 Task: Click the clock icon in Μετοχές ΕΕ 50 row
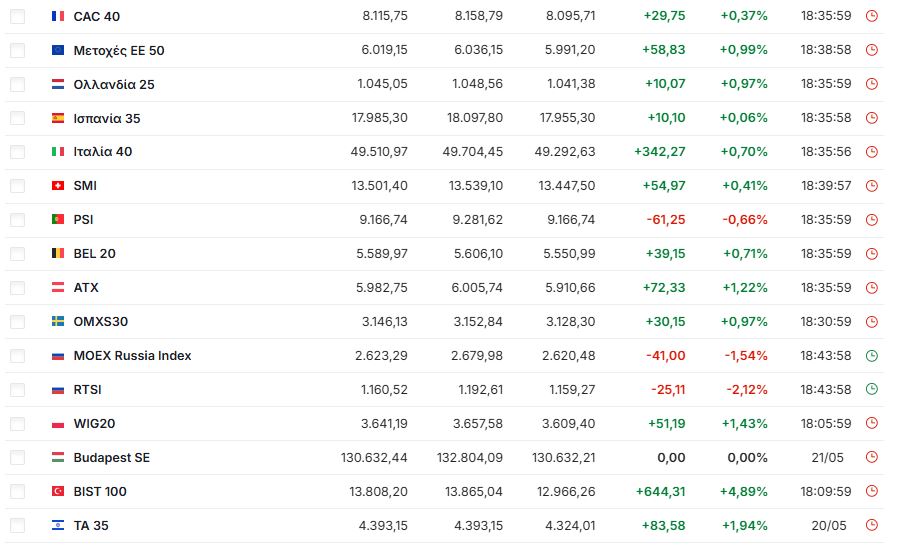point(871,50)
